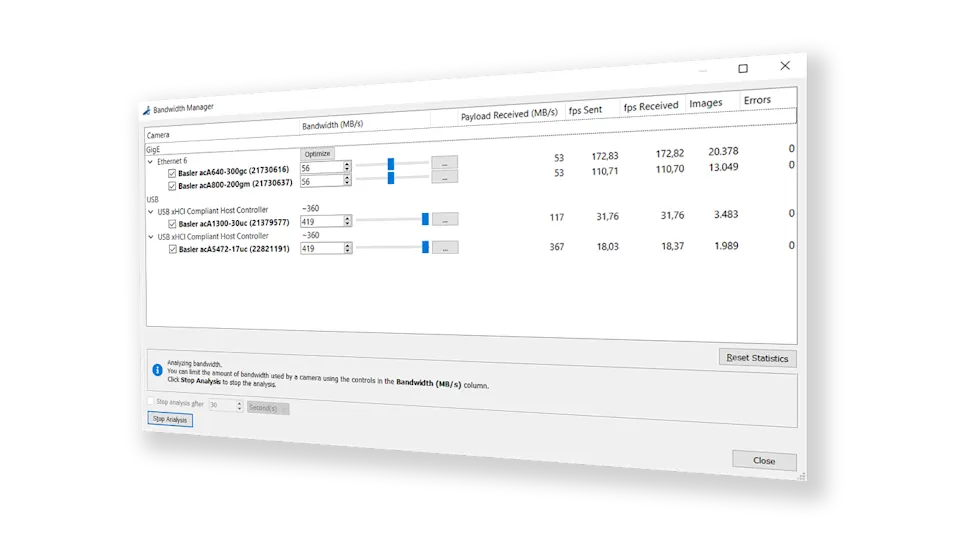Screen dimensions: 960x540
Task: Collapse the USB host controller above acA1300-30uc
Action: point(151,212)
